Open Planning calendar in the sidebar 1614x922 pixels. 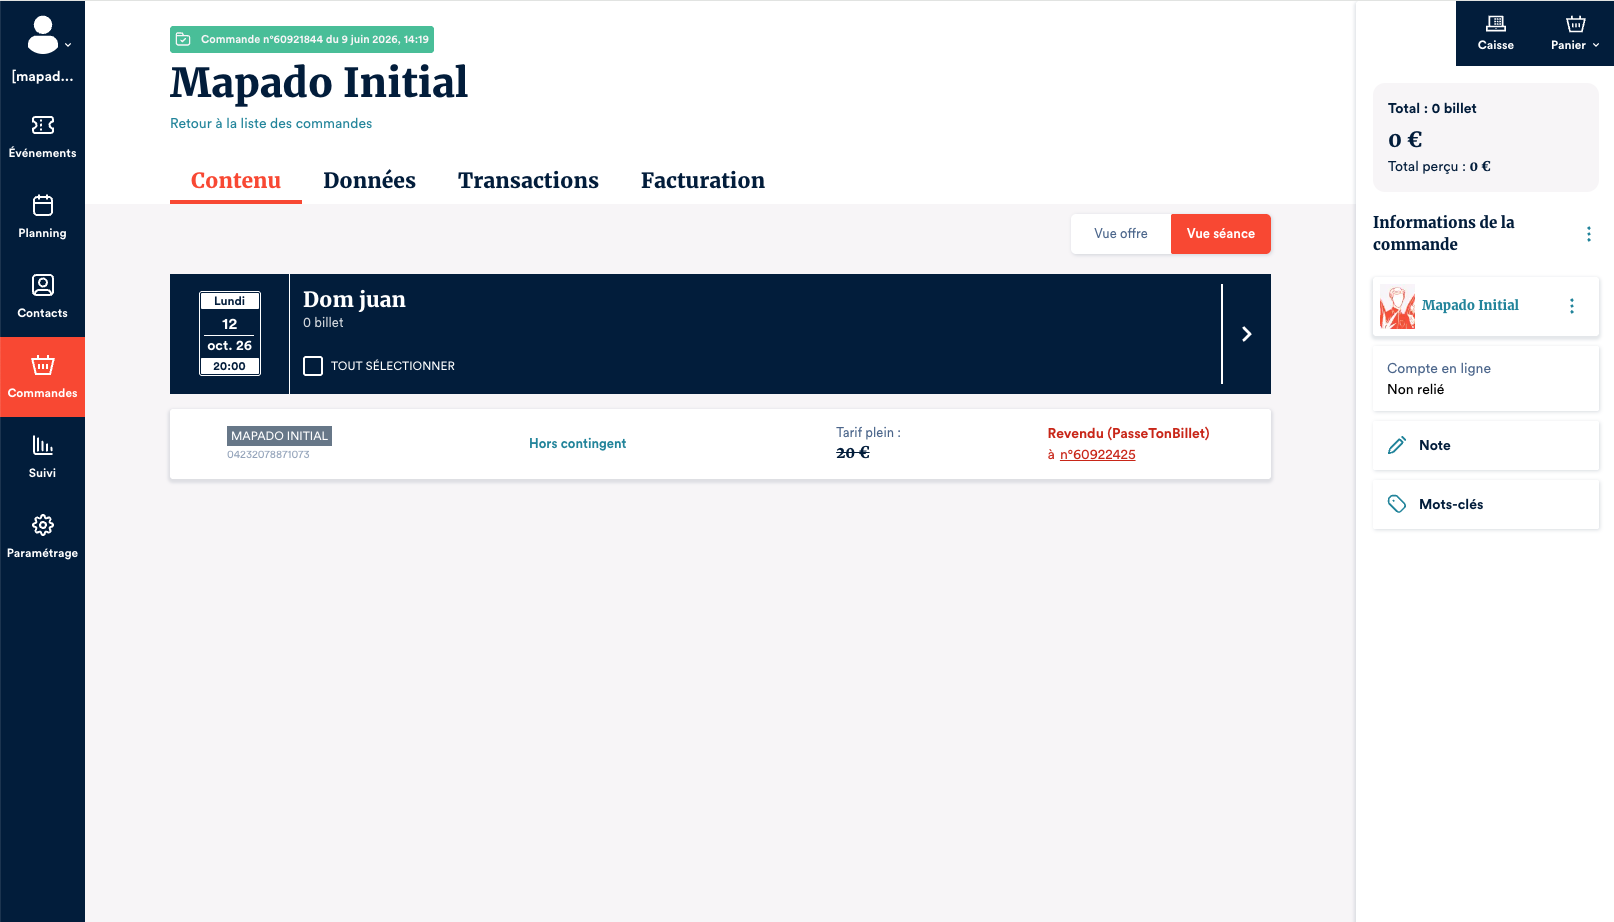42,217
